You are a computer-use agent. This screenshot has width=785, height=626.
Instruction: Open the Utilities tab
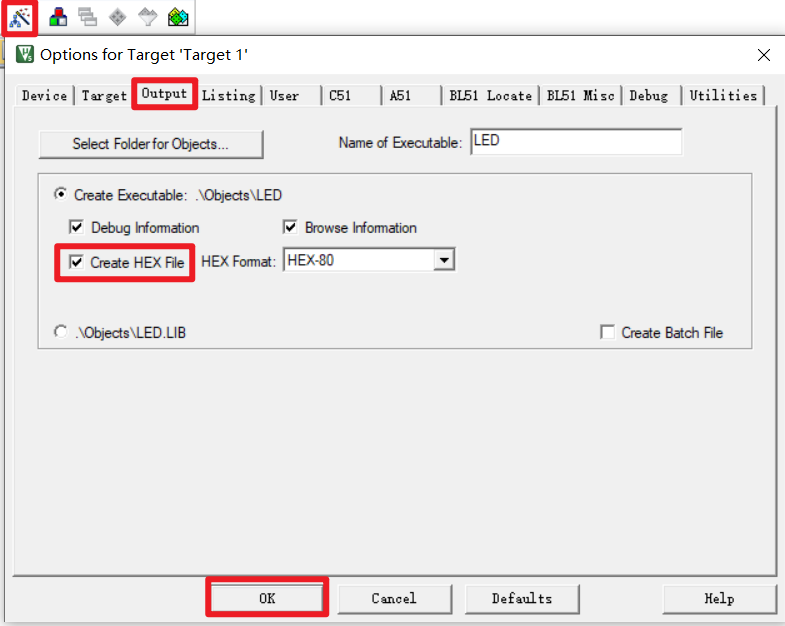coord(723,96)
